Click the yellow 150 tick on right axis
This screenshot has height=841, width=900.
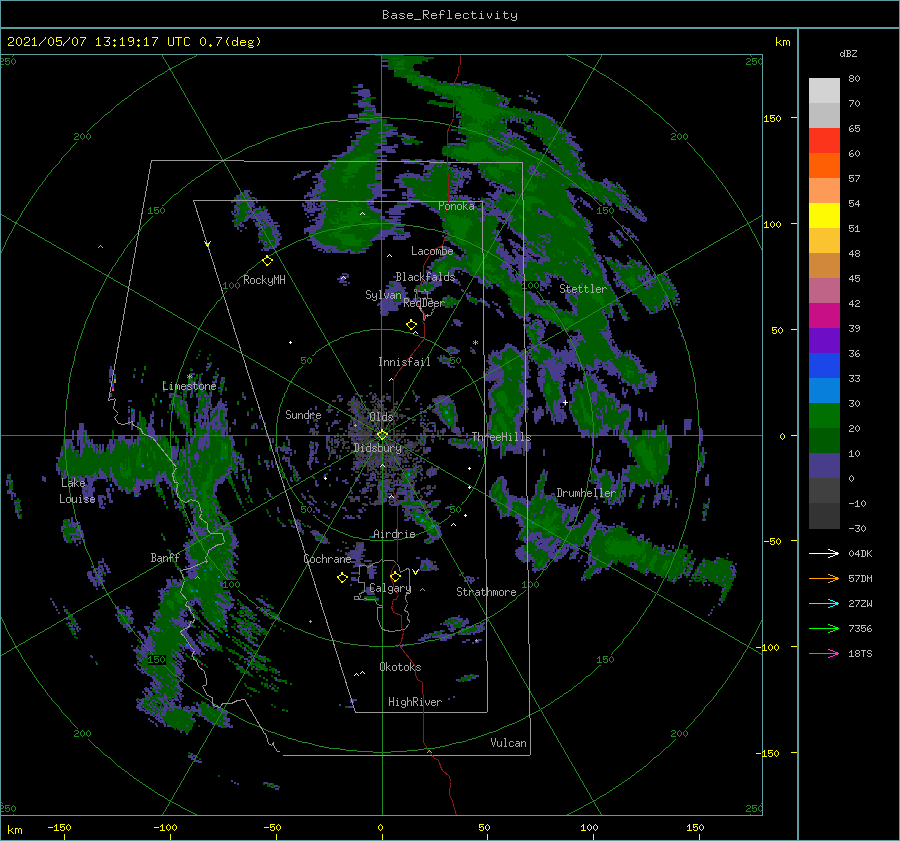point(773,118)
